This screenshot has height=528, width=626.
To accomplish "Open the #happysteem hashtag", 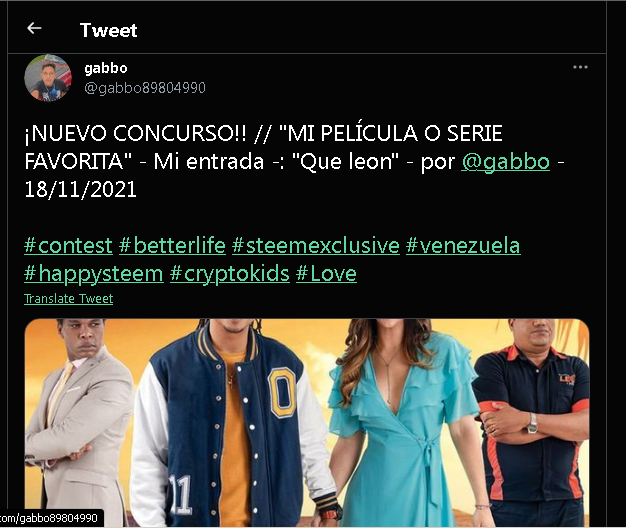I will (x=94, y=274).
